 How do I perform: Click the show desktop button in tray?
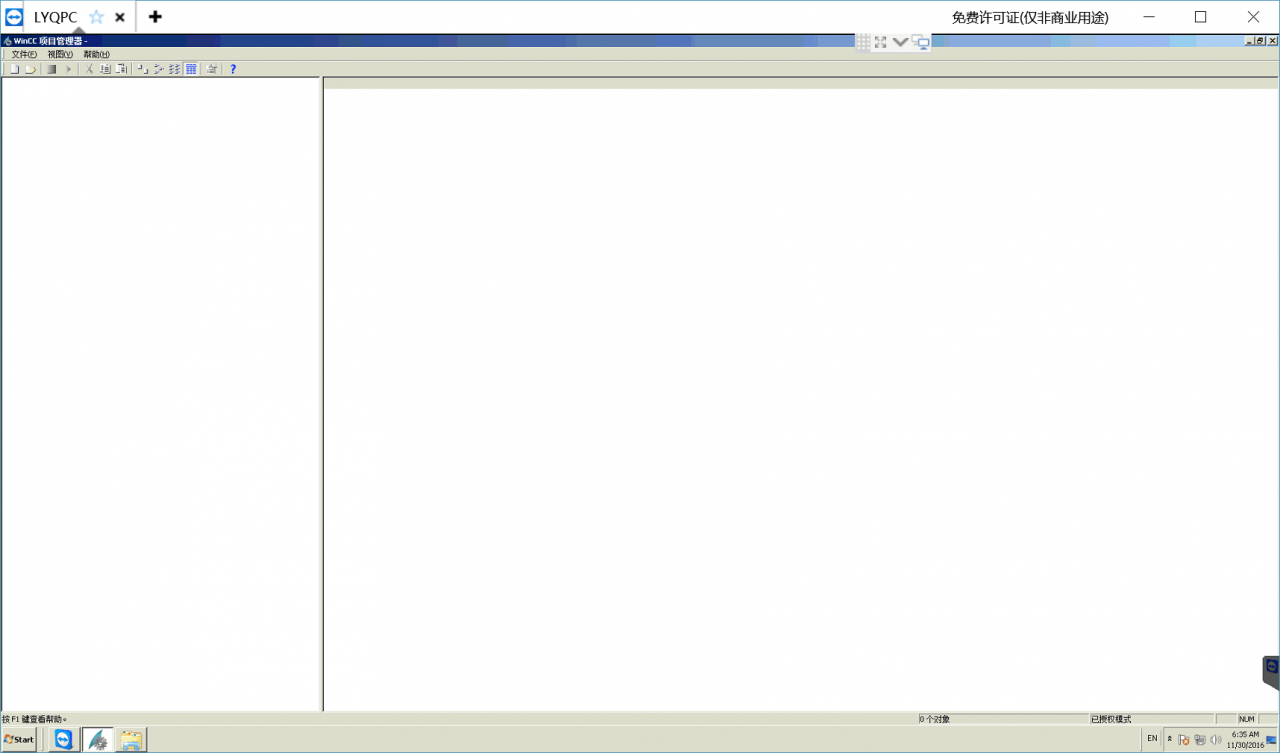pyautogui.click(x=1272, y=740)
